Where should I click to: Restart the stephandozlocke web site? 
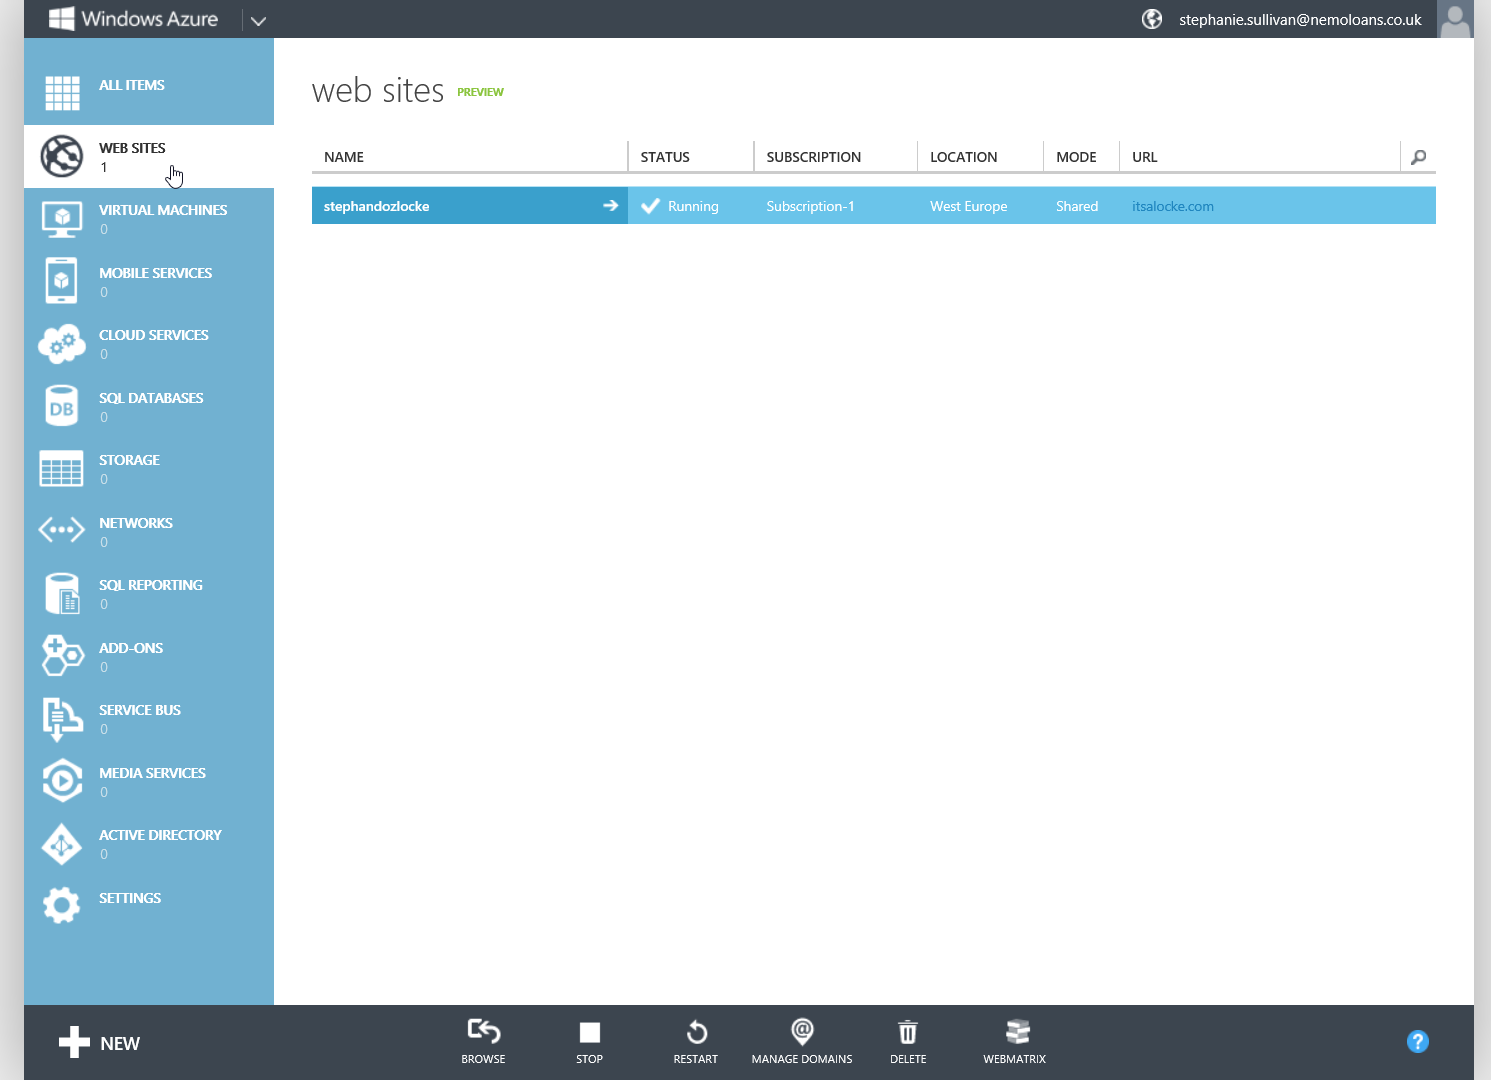(x=695, y=1041)
